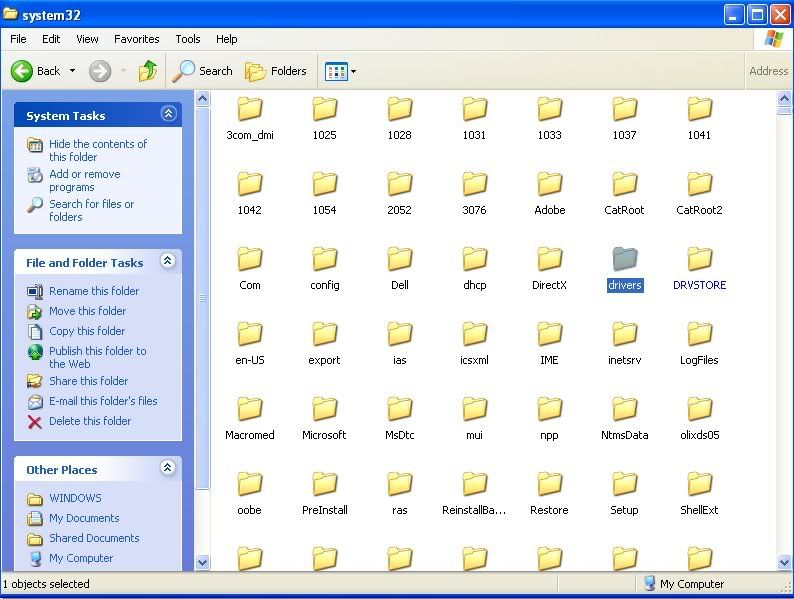The height and width of the screenshot is (599, 794).
Task: Toggle the Folders pane button
Action: [276, 71]
